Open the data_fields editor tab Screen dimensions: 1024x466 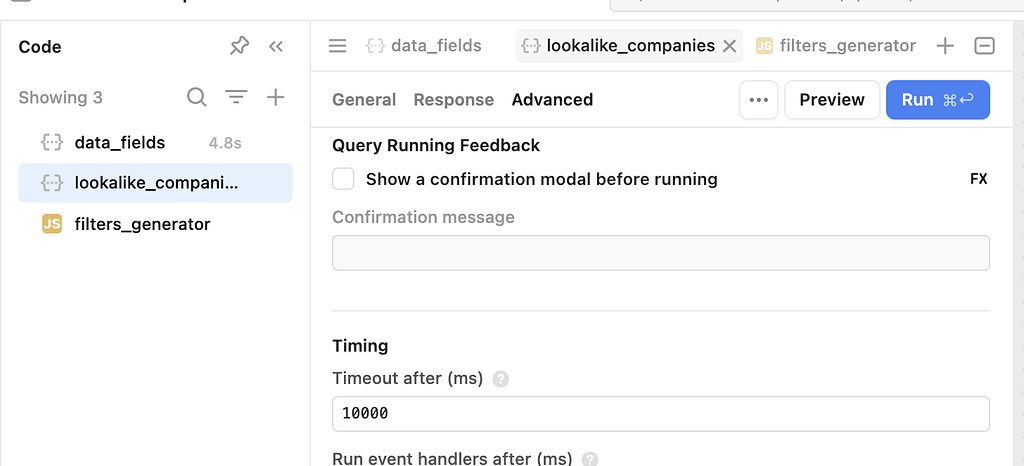tap(425, 46)
